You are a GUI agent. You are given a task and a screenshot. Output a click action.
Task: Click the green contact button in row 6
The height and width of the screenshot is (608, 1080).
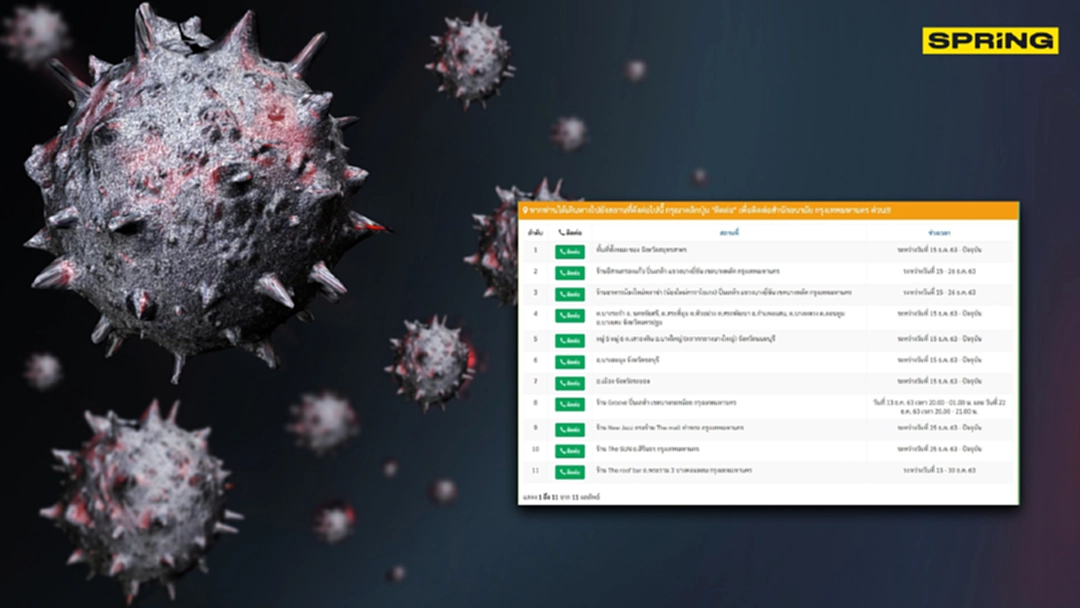[570, 361]
